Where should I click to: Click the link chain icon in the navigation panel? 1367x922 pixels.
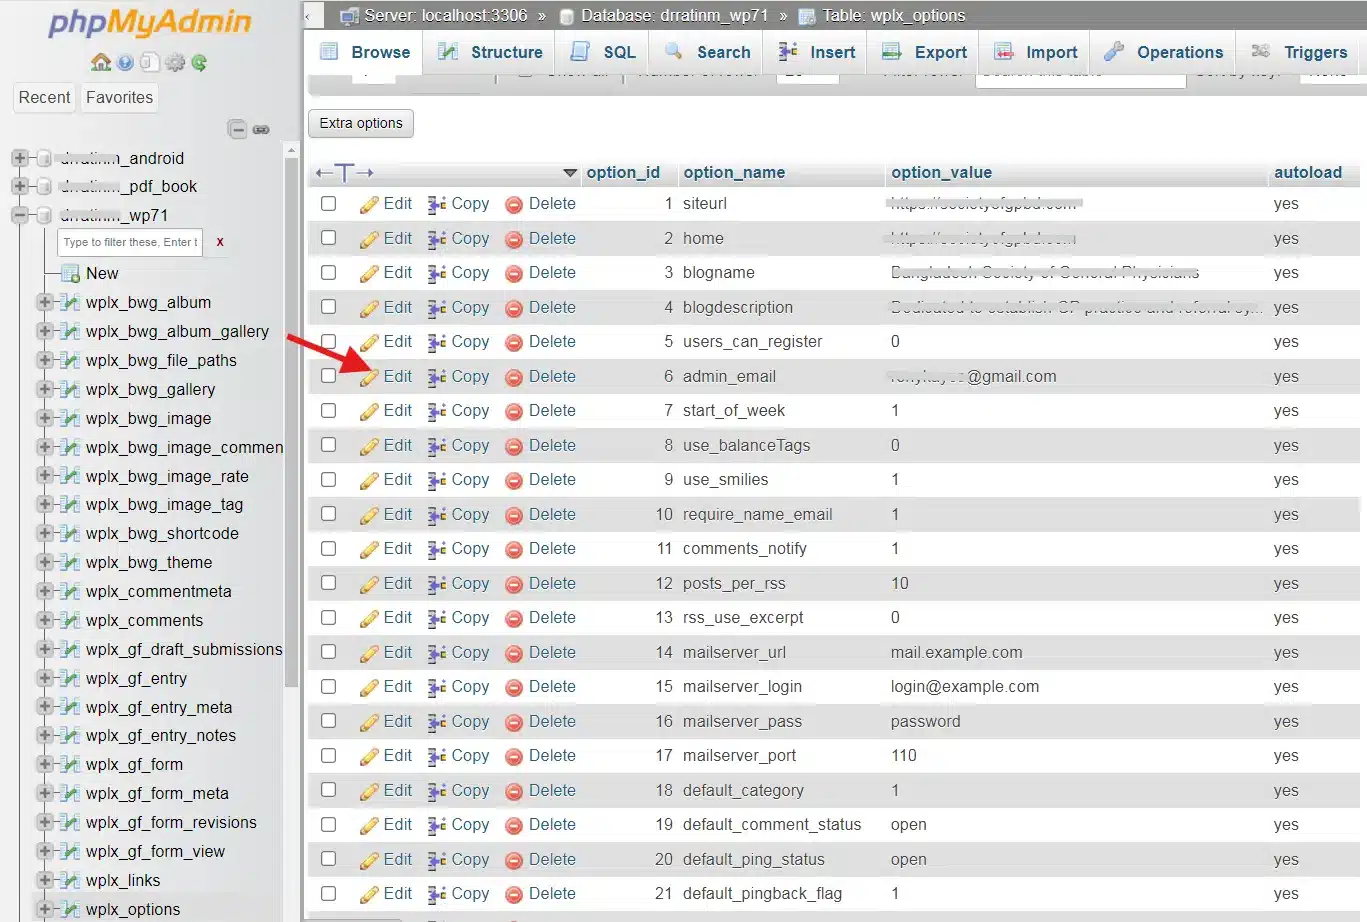261,129
